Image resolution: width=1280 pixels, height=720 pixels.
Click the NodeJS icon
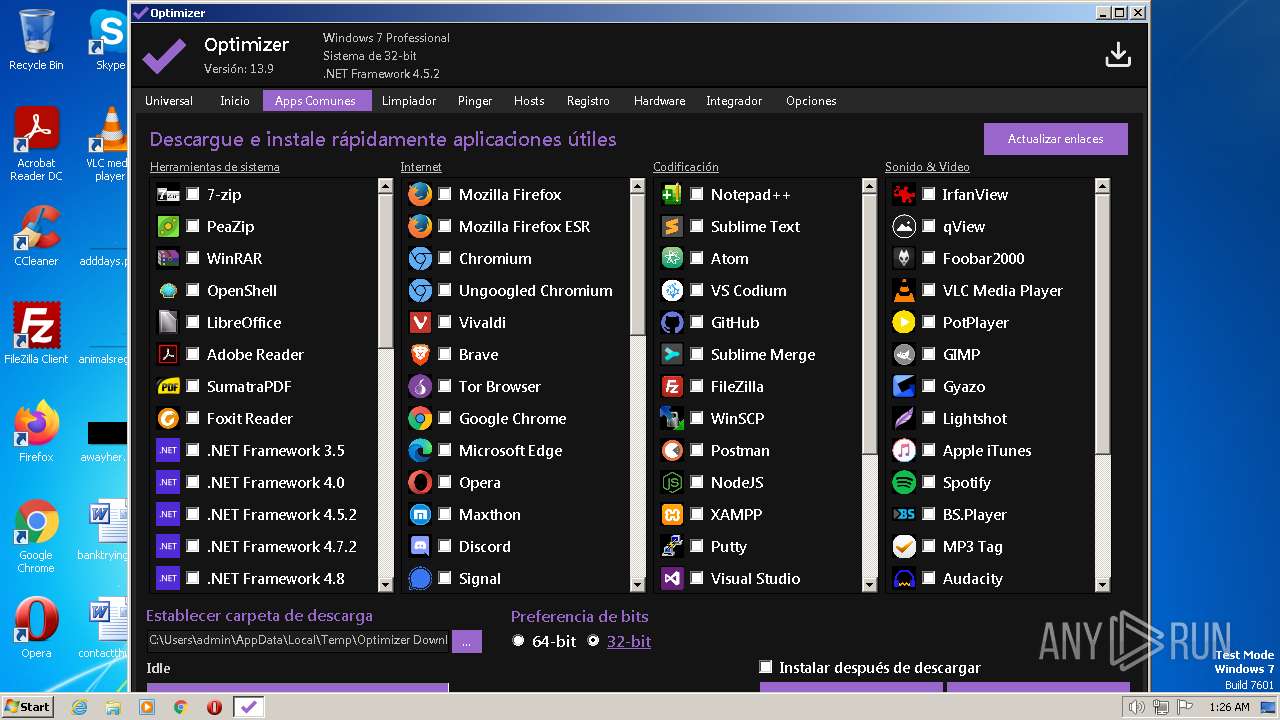coord(672,483)
